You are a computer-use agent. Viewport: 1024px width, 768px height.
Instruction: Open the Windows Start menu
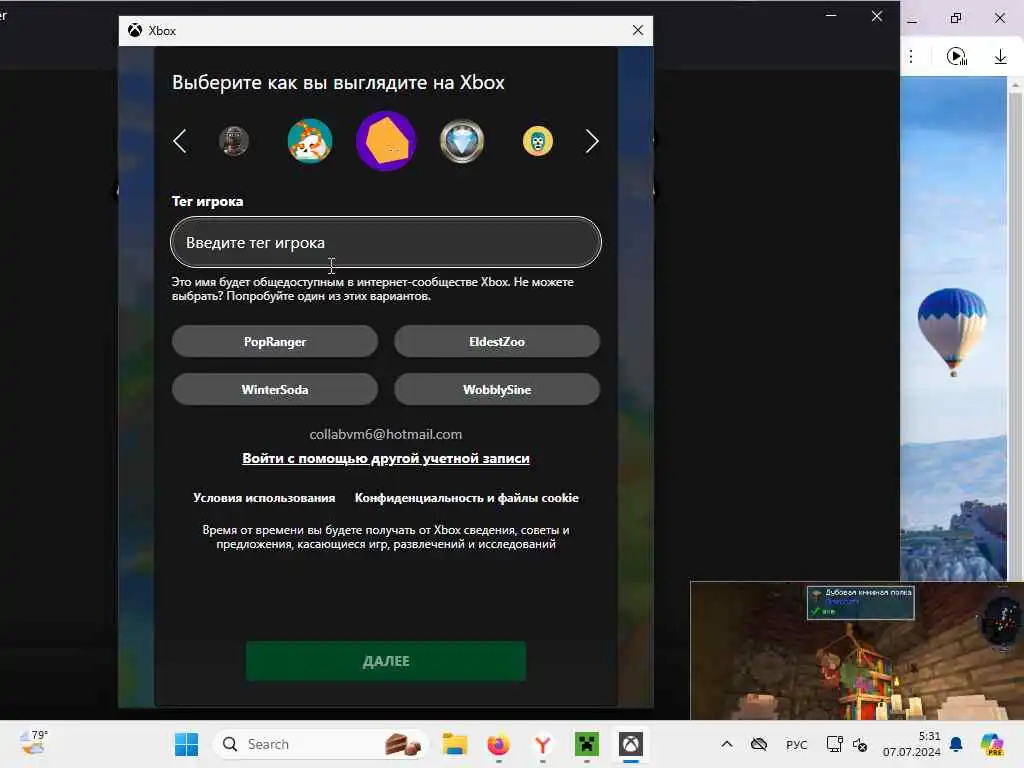pyautogui.click(x=187, y=744)
